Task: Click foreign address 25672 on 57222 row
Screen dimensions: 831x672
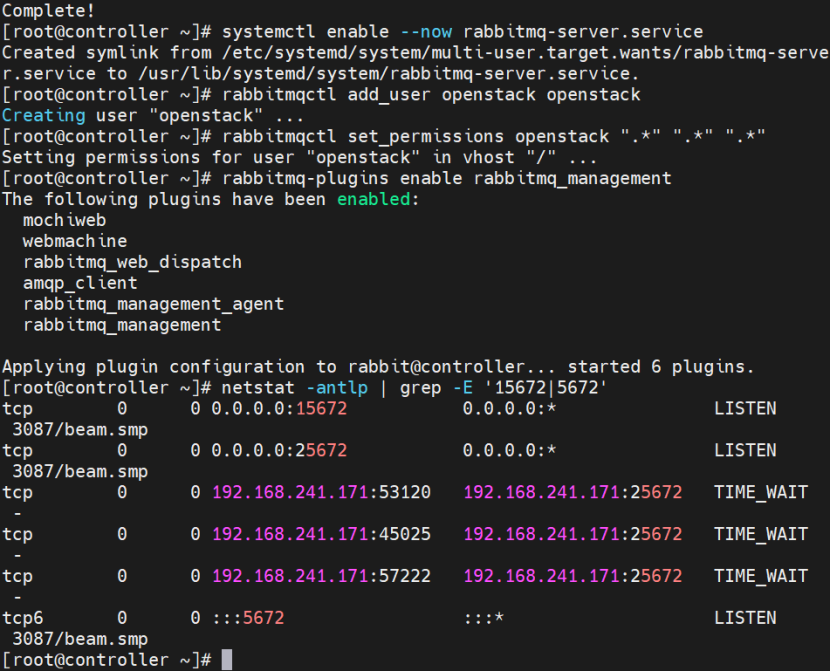Action: point(572,576)
